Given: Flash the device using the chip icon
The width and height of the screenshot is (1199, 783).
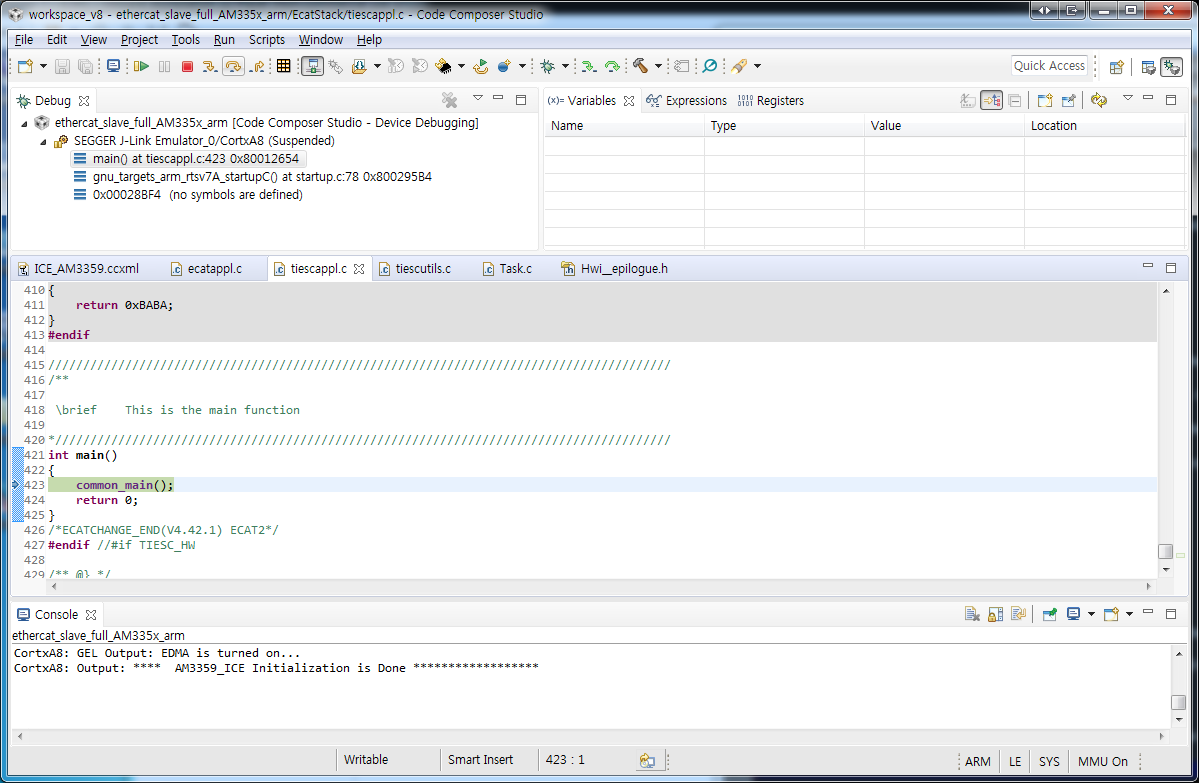Looking at the screenshot, I should [x=443, y=66].
